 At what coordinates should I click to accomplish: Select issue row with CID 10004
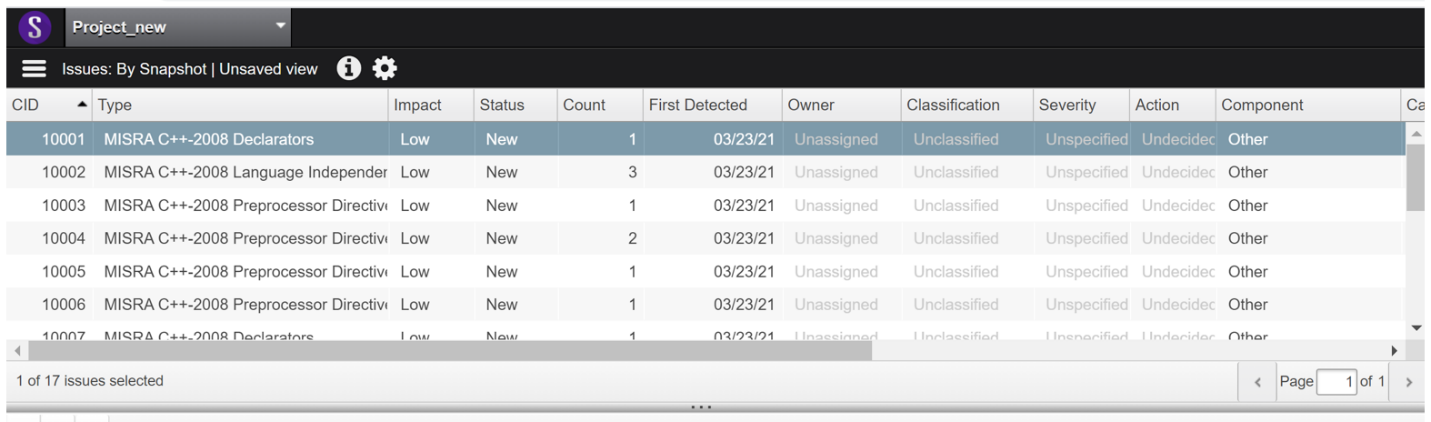705,238
